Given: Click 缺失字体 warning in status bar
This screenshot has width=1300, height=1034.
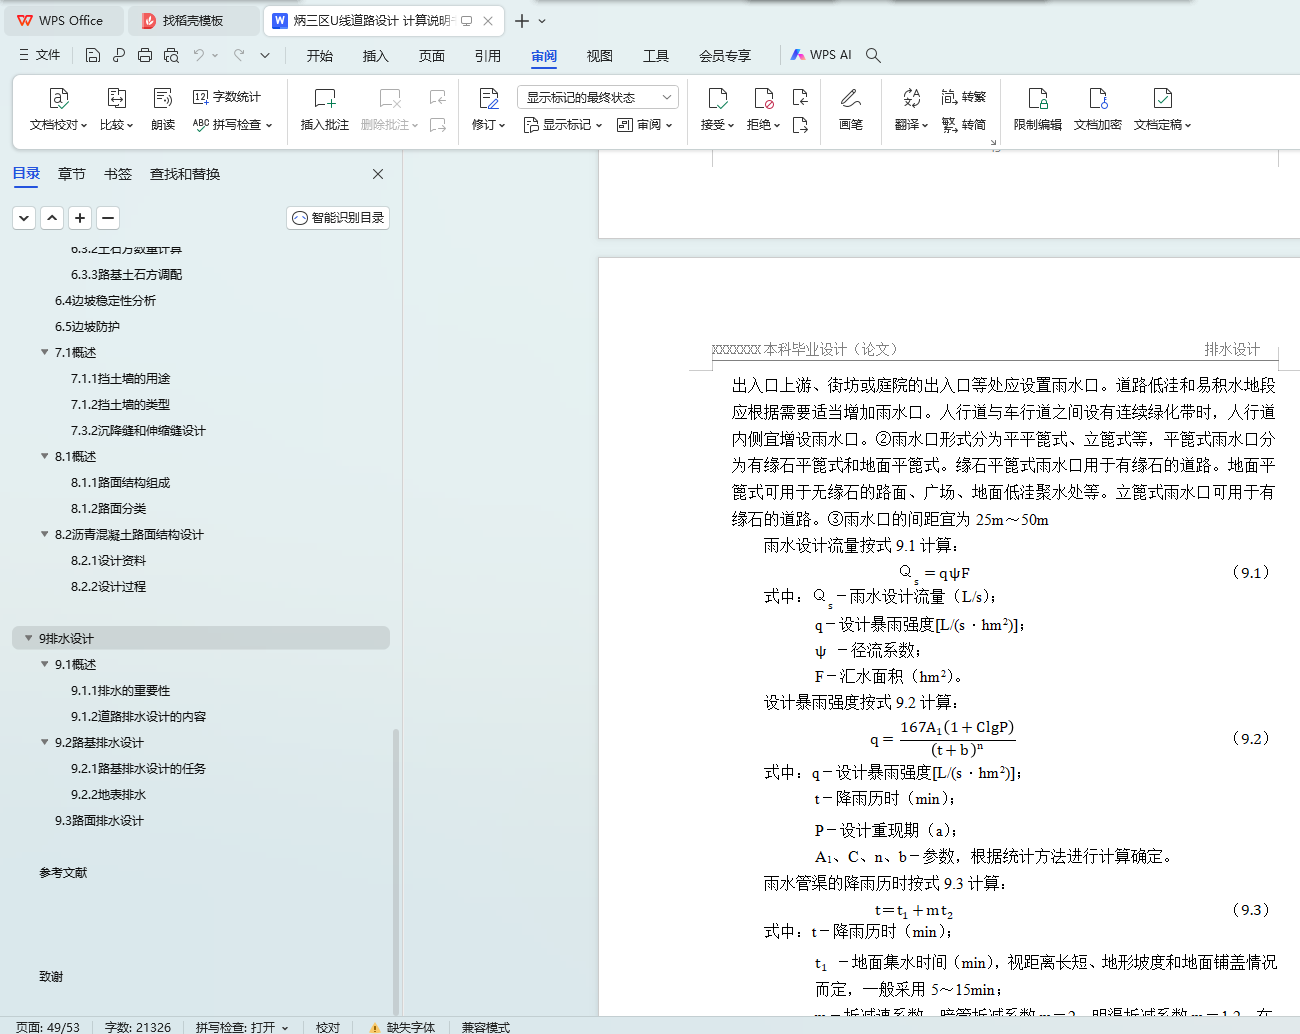Looking at the screenshot, I should (402, 1027).
